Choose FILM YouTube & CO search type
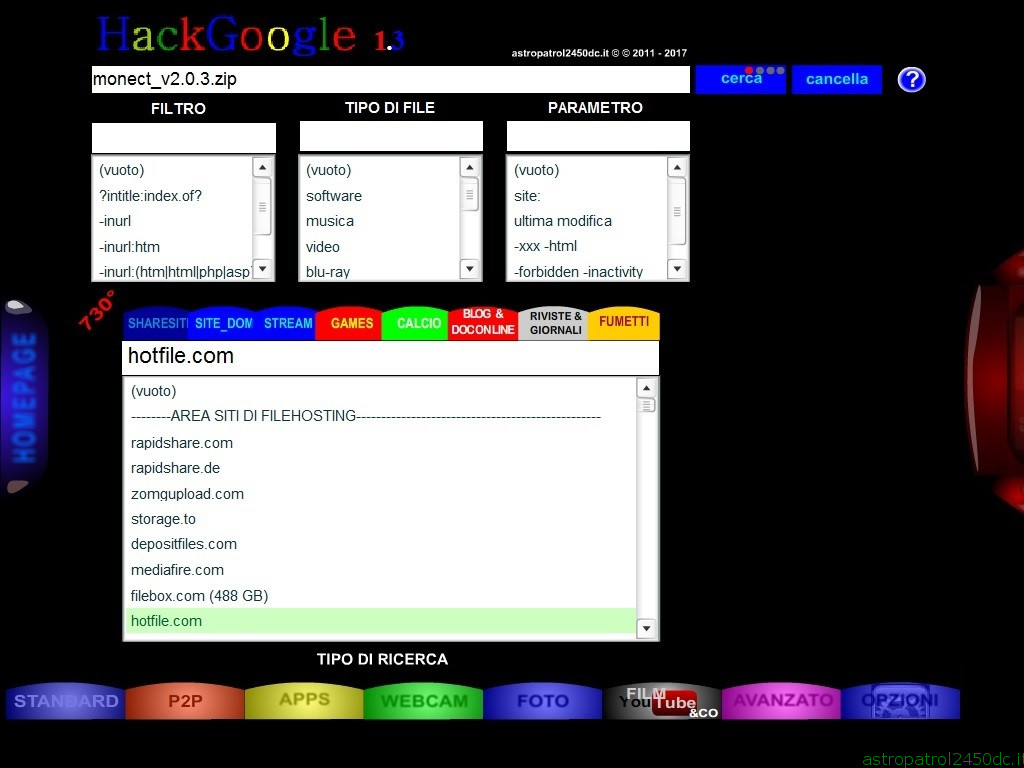The width and height of the screenshot is (1024, 768). [662, 701]
